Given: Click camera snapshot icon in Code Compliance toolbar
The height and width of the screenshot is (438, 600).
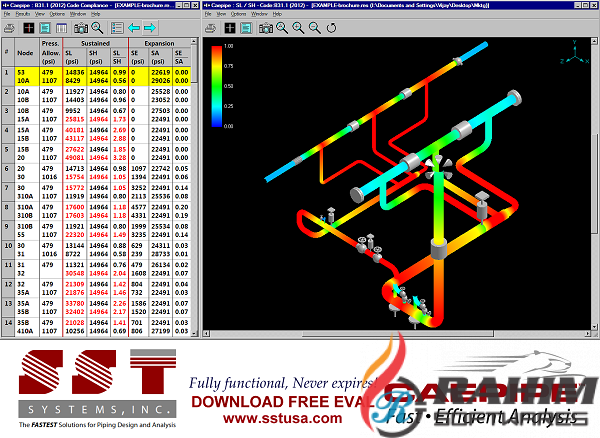Looking at the screenshot, I should tap(81, 28).
